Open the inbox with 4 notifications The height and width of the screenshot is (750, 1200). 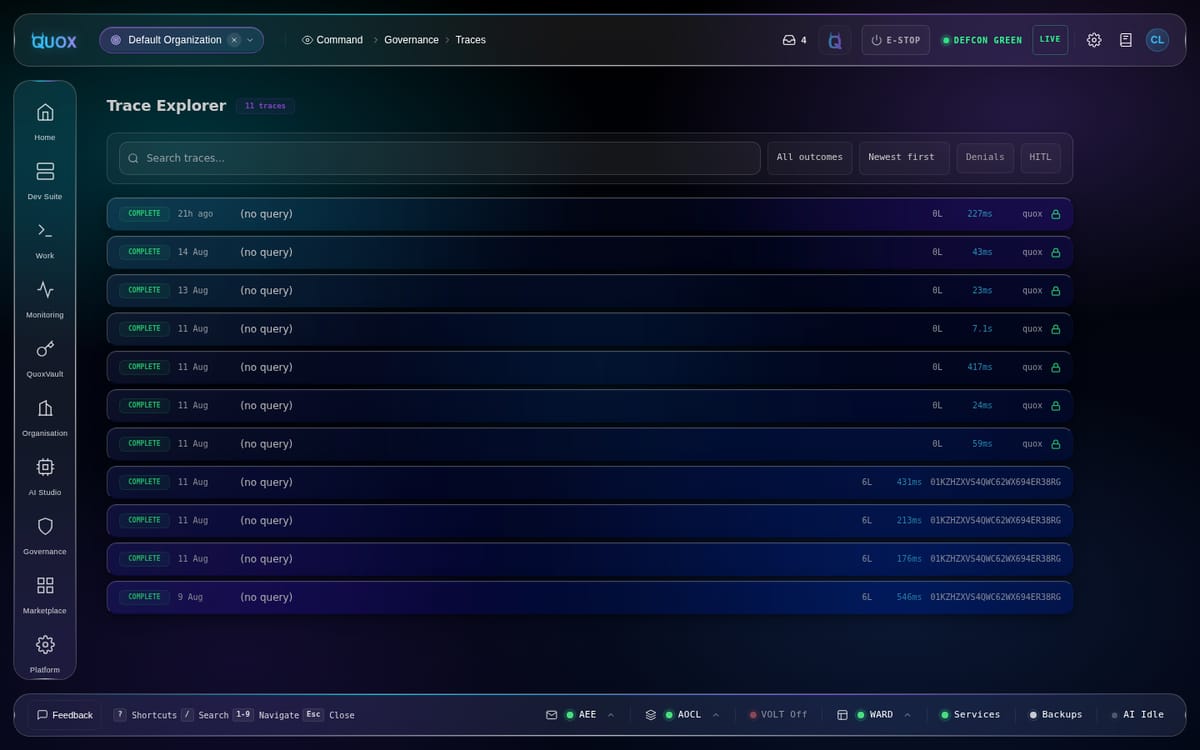pos(794,40)
